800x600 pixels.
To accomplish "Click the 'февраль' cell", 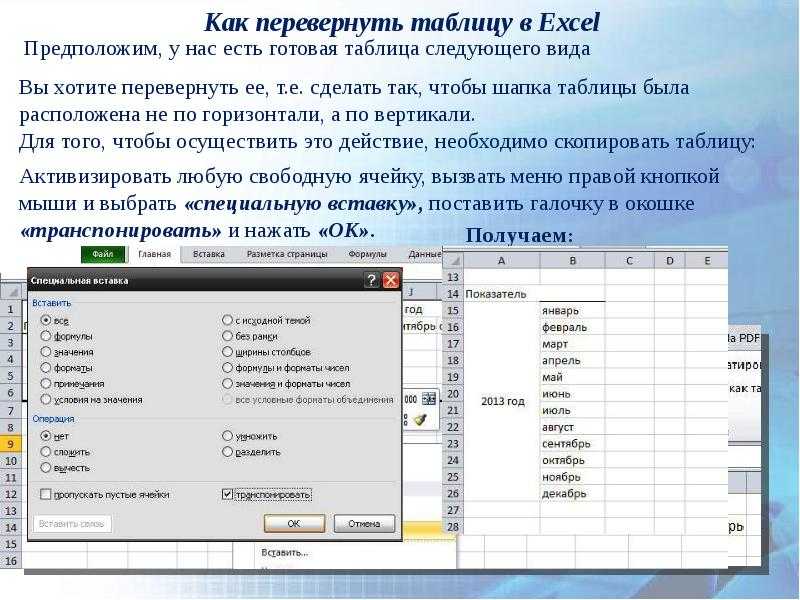I will click(x=572, y=327).
